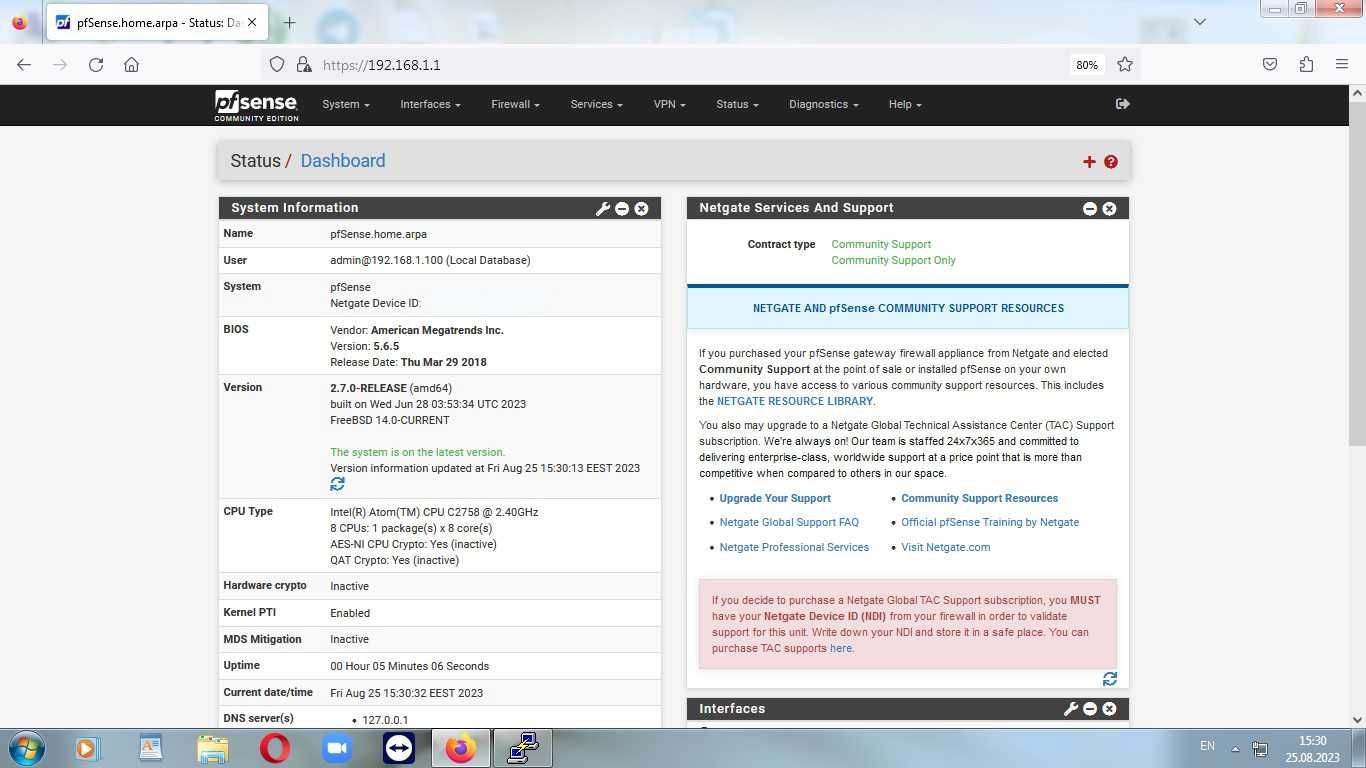The height and width of the screenshot is (768, 1366).
Task: Open TeamViewer from the taskbar
Action: coord(399,748)
